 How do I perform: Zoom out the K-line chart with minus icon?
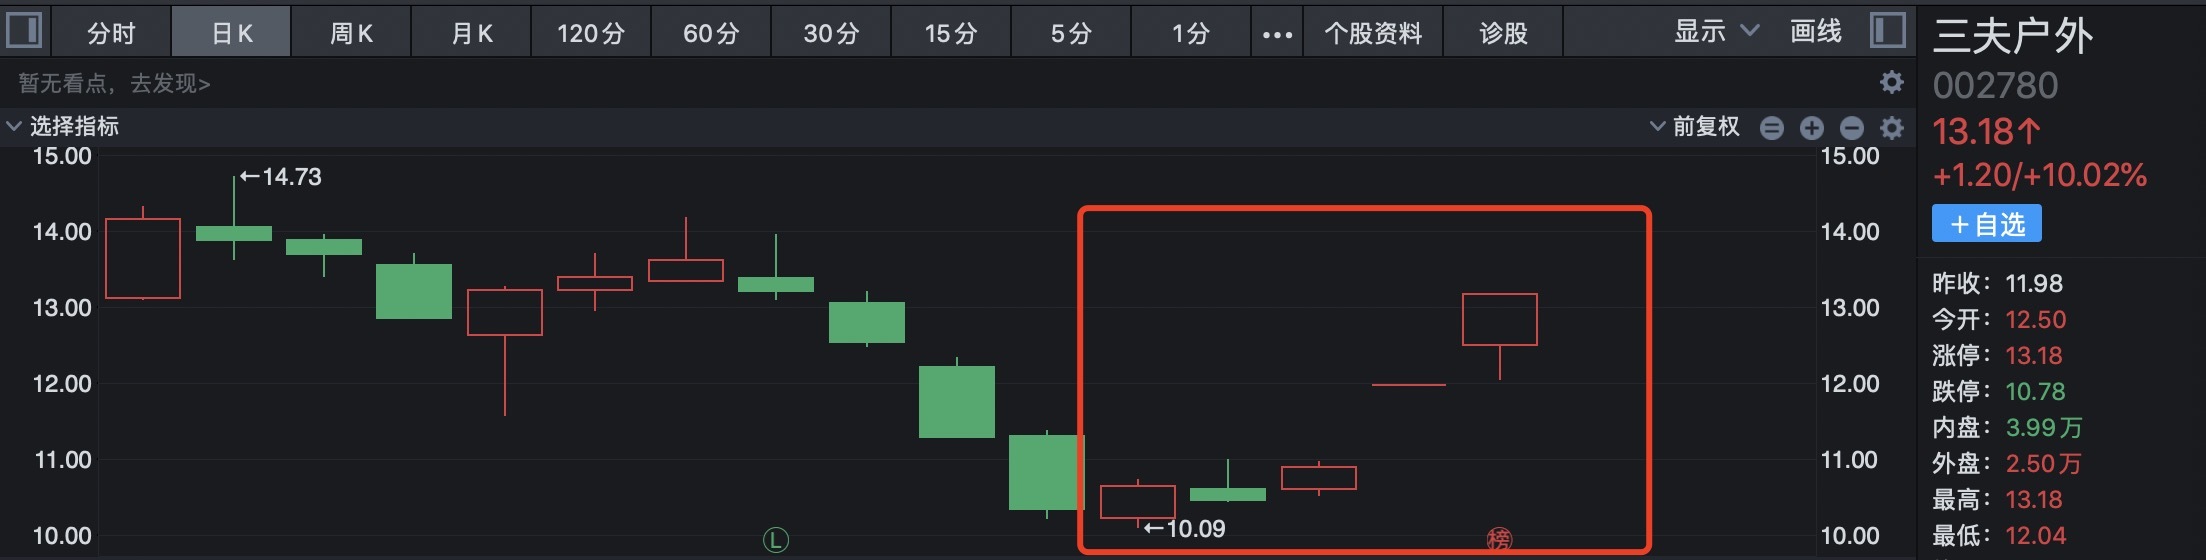point(1852,128)
